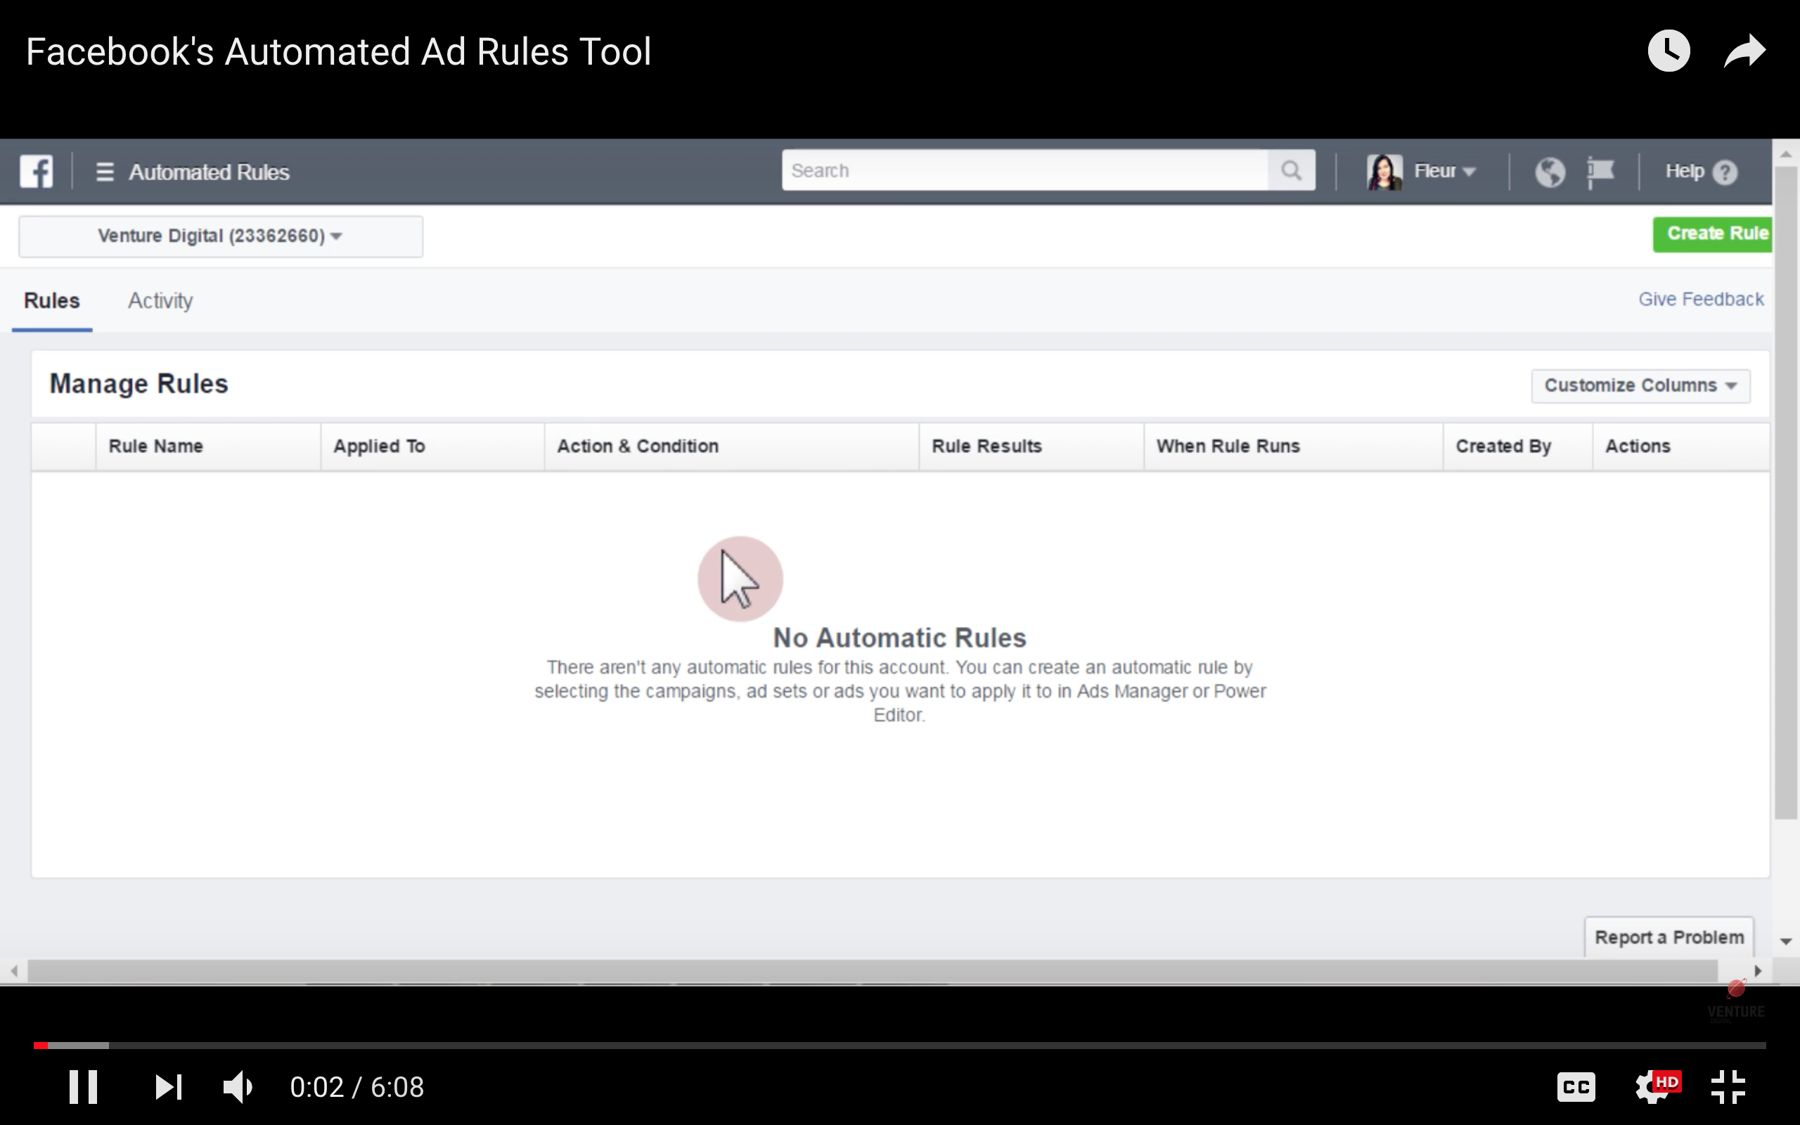
Task: Mute the video volume
Action: 238,1087
